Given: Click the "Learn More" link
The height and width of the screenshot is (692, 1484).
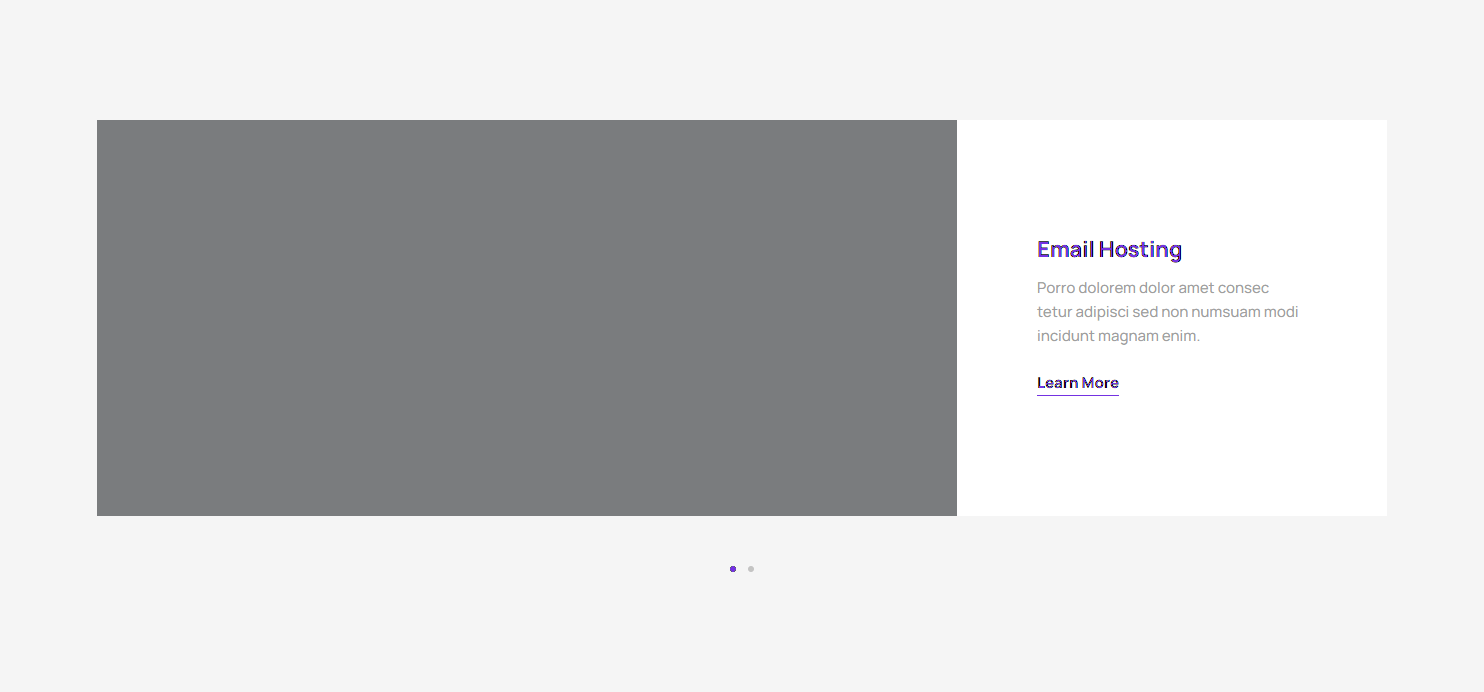Looking at the screenshot, I should pos(1077,383).
